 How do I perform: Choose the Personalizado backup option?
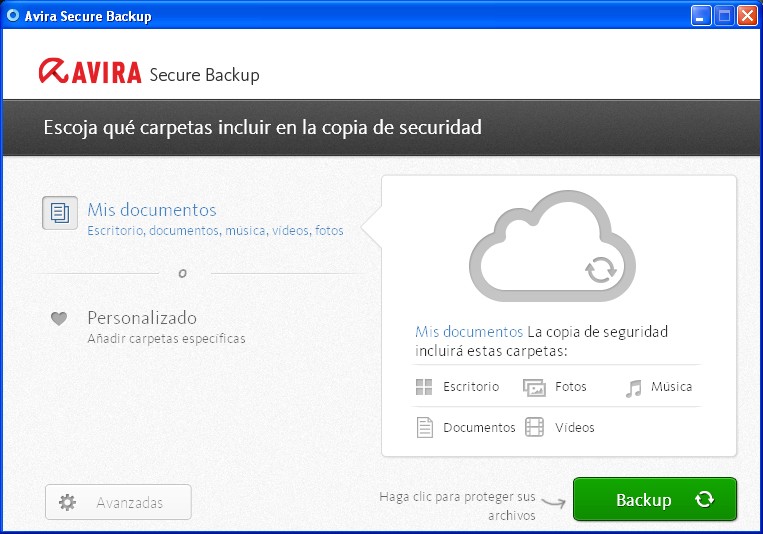(x=142, y=318)
